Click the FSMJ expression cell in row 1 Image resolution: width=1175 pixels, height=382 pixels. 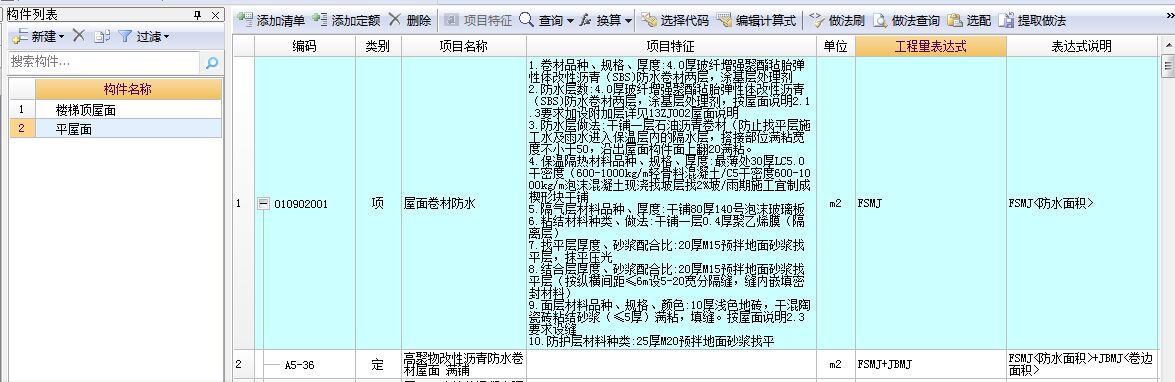click(x=931, y=203)
